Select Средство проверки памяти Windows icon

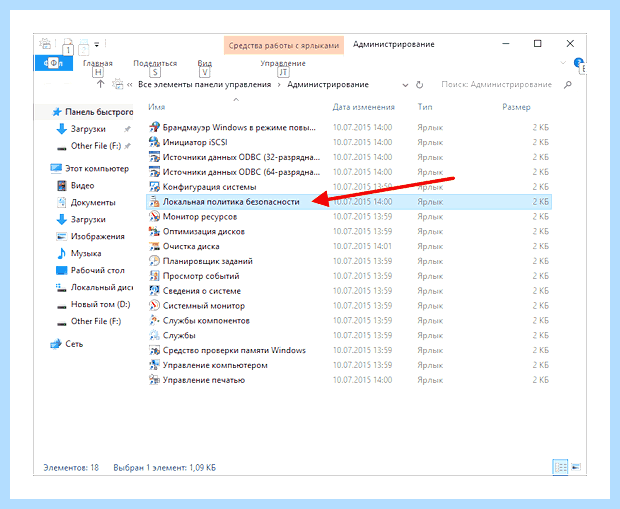pyautogui.click(x=154, y=350)
